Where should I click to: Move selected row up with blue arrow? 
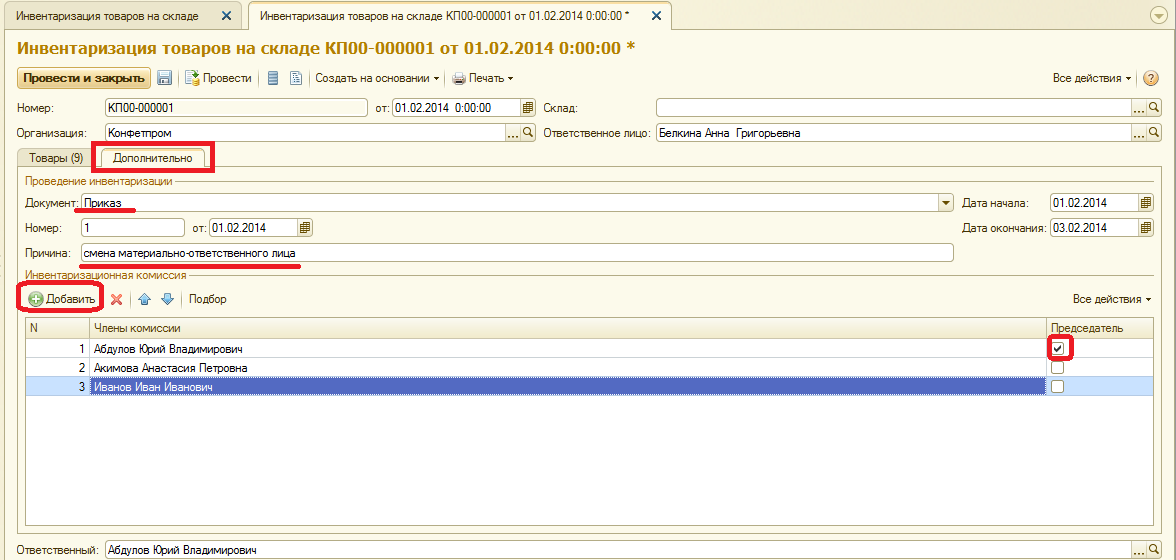point(145,299)
